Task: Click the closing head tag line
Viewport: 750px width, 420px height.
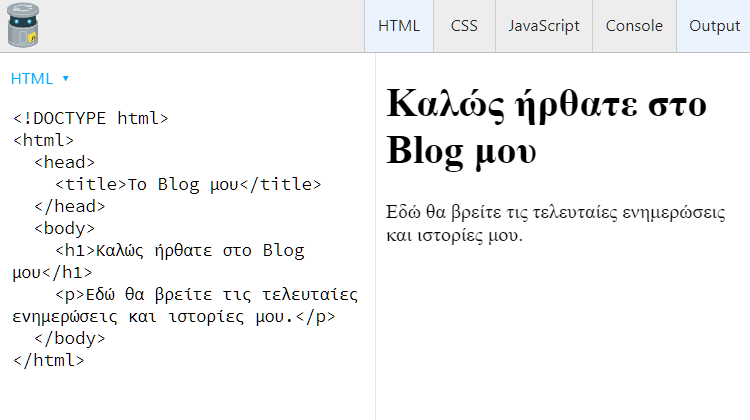Action: click(x=69, y=206)
